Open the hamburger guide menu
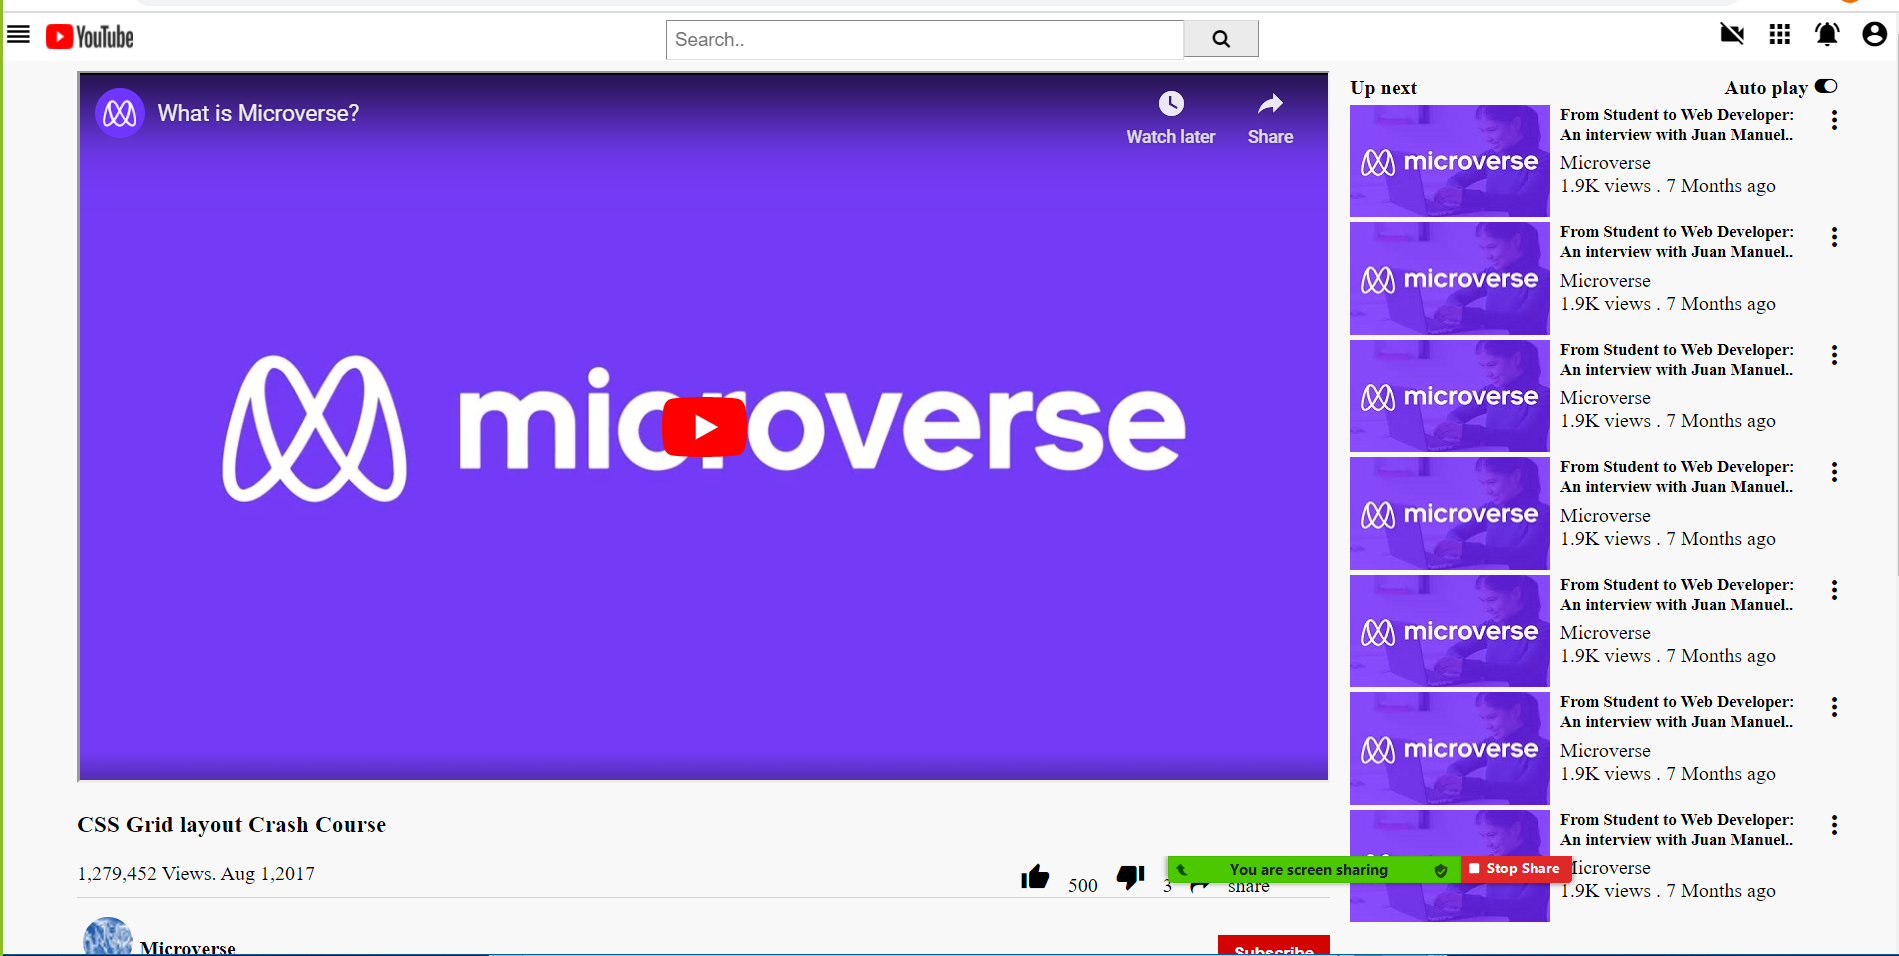The height and width of the screenshot is (956, 1899). click(18, 35)
